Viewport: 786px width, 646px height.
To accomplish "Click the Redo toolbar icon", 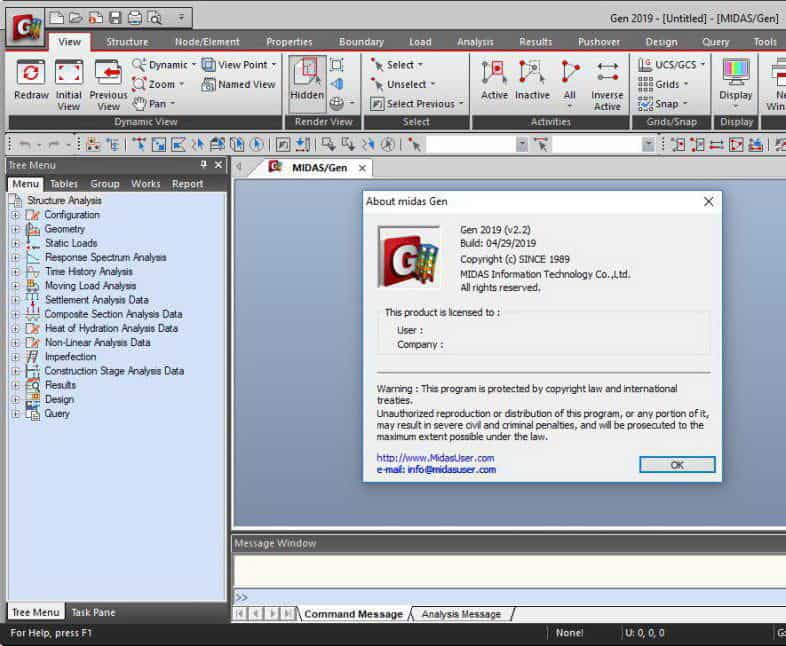I will [53, 145].
